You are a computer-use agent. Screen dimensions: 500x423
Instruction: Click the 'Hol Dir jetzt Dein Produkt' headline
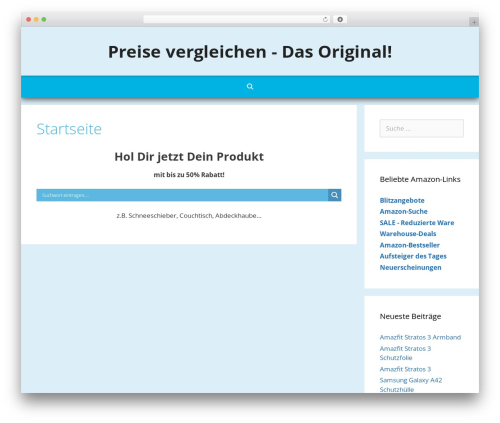189,157
